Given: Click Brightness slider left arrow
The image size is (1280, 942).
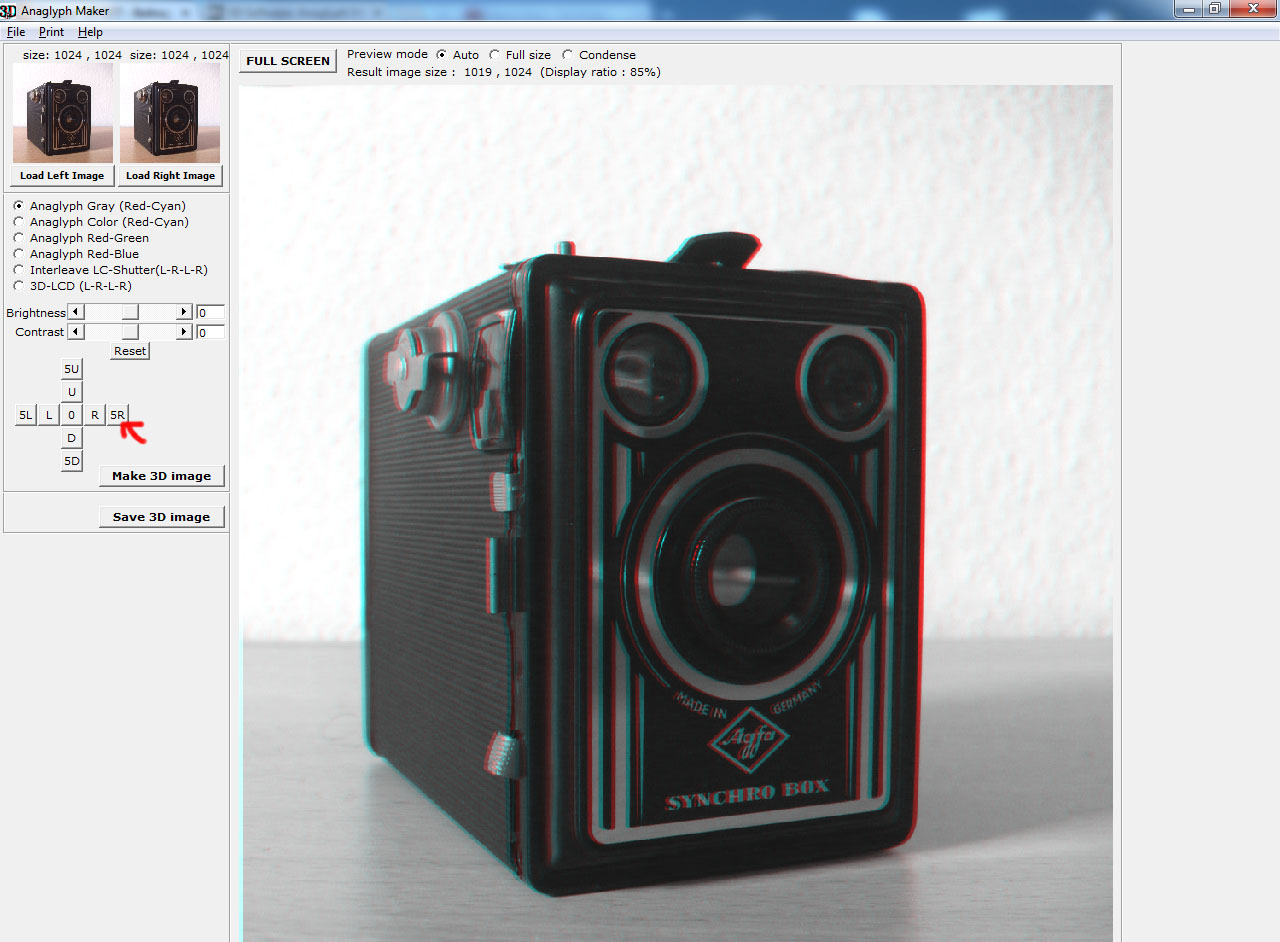Looking at the screenshot, I should pos(76,312).
